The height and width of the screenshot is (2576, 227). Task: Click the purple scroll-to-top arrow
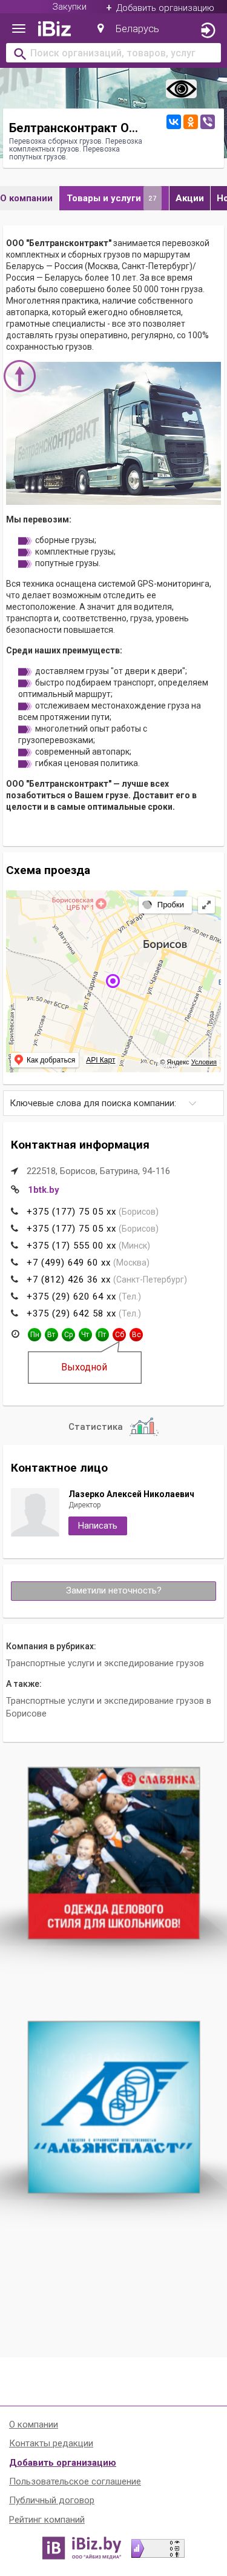pos(20,376)
